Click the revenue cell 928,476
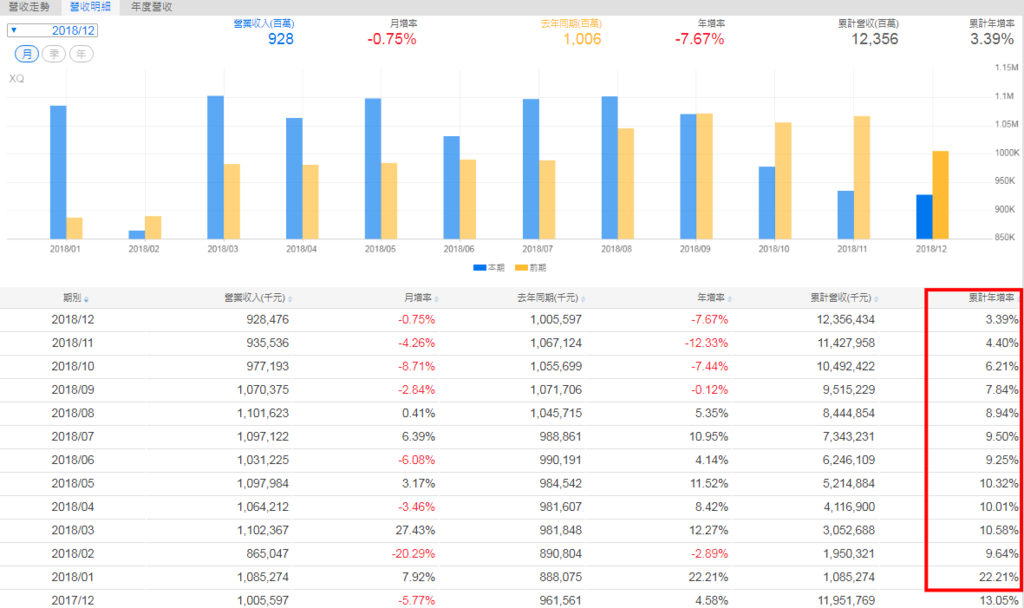Screen dimensions: 1024x608 [x=267, y=320]
